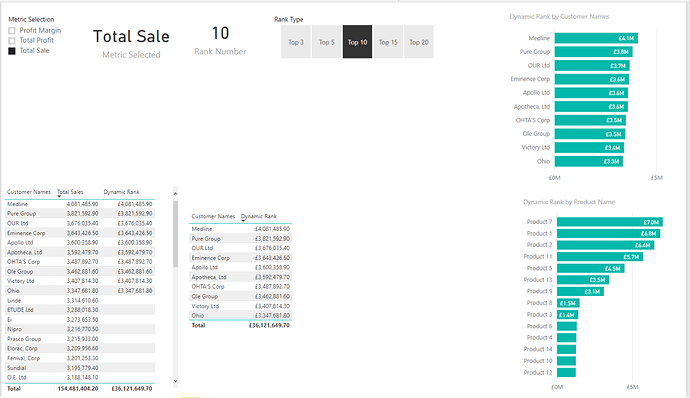Click the Product 12 bar in product chart

point(566,372)
